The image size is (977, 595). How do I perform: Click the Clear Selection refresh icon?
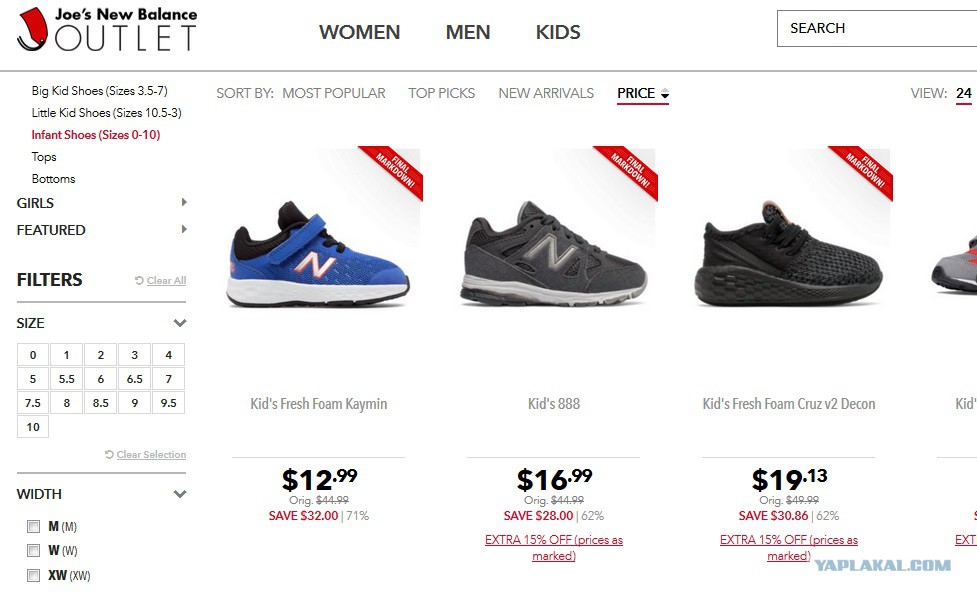[x=109, y=455]
